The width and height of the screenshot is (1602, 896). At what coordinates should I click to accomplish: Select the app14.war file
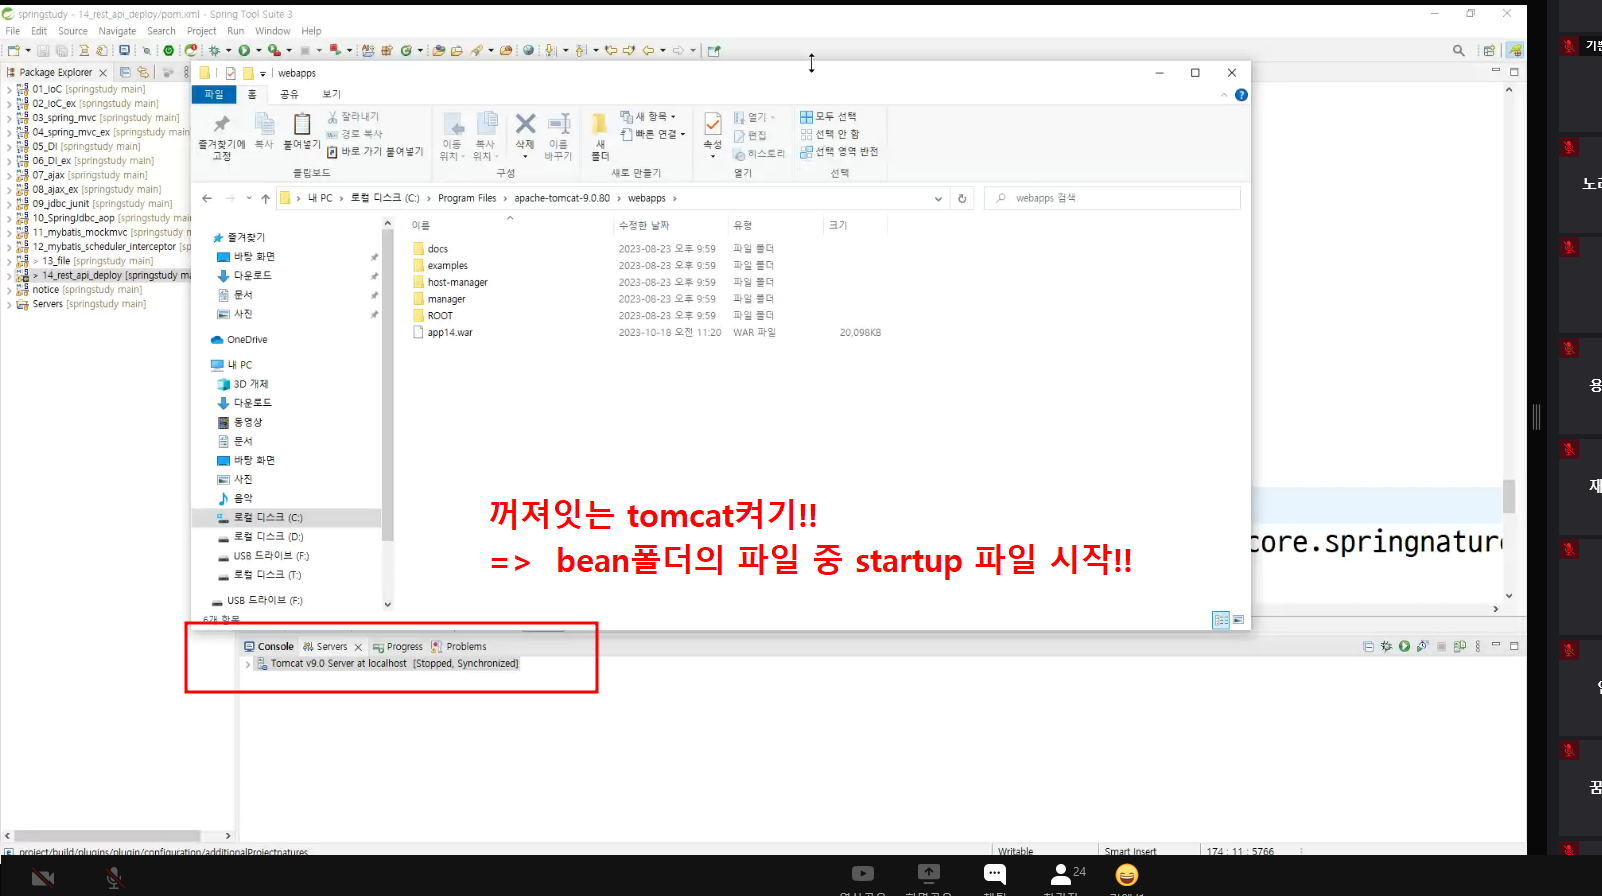tap(450, 333)
